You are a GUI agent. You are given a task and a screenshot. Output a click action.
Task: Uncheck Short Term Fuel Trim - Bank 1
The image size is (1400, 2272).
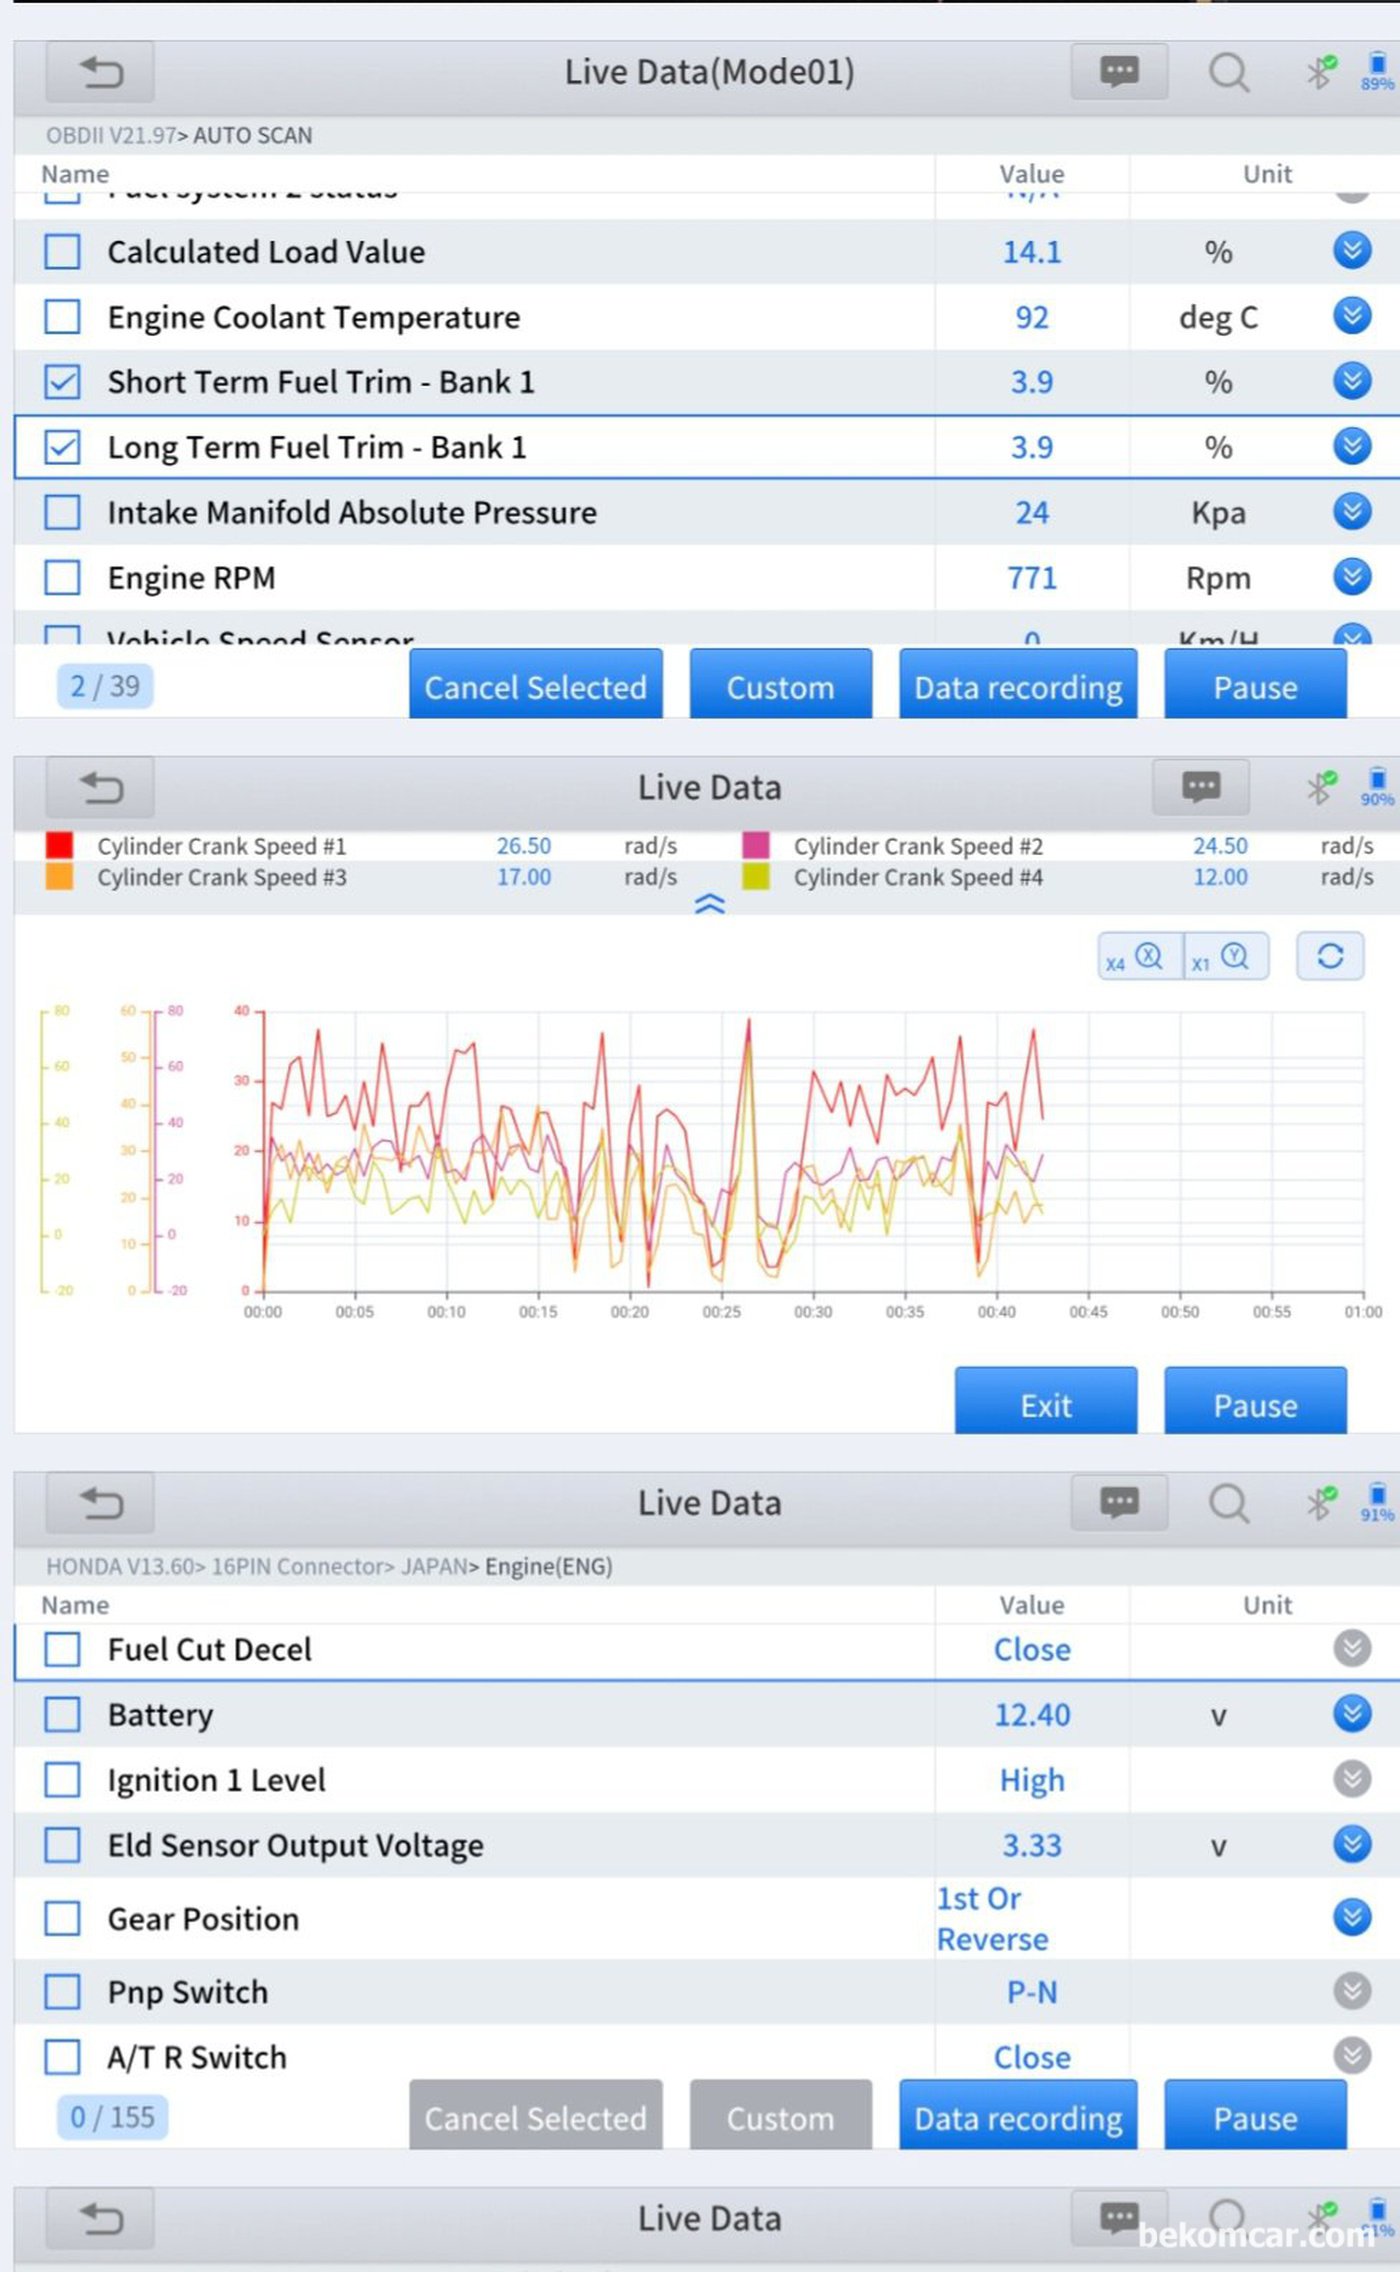click(x=62, y=382)
